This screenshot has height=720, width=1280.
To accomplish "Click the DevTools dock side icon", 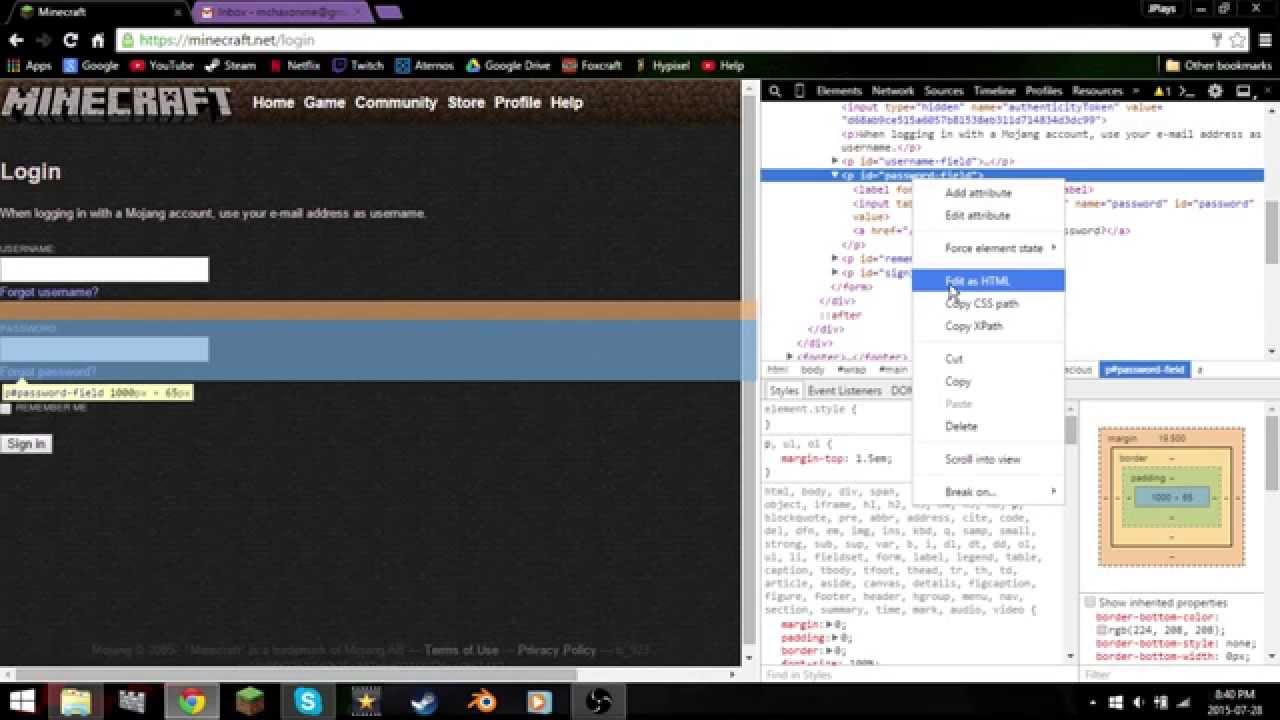I will (x=1243, y=90).
